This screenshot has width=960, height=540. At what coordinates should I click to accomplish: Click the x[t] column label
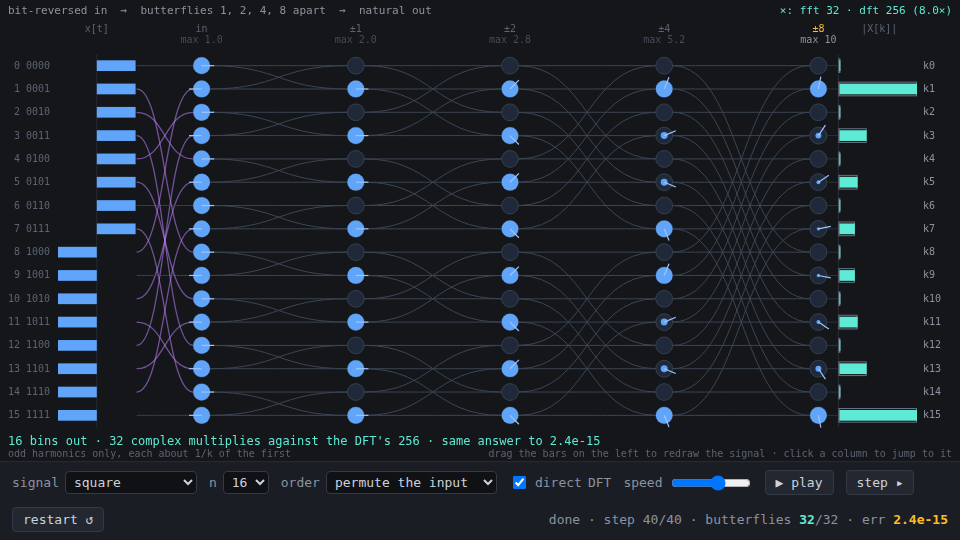tap(96, 29)
